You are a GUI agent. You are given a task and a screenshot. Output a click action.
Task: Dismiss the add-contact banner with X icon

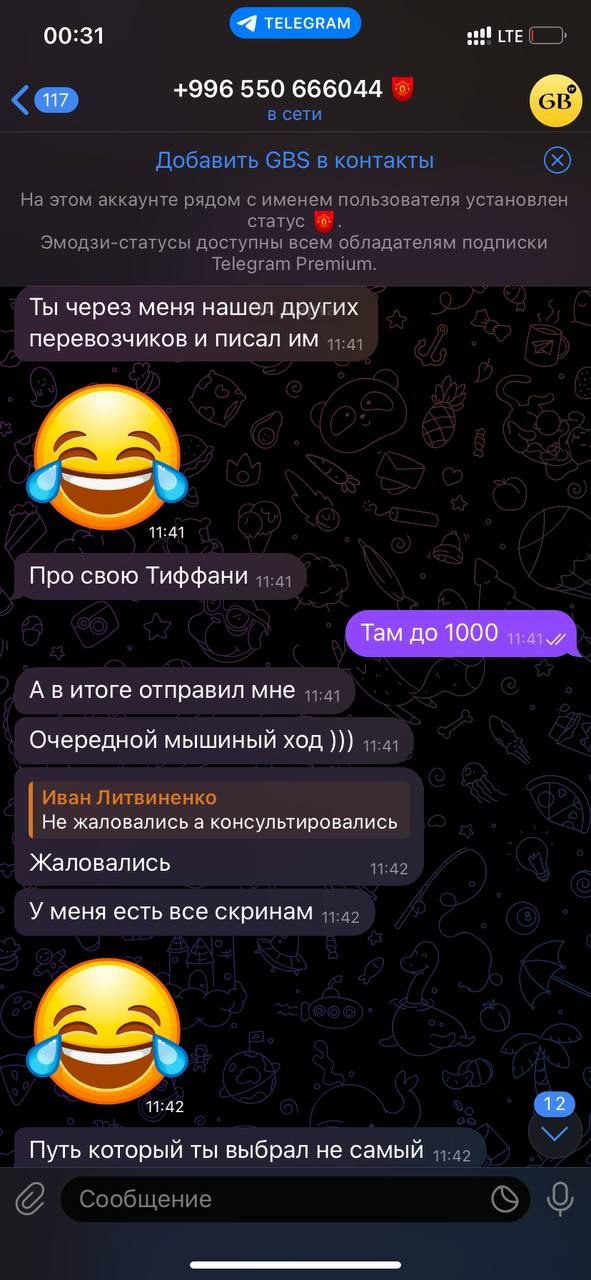(557, 160)
